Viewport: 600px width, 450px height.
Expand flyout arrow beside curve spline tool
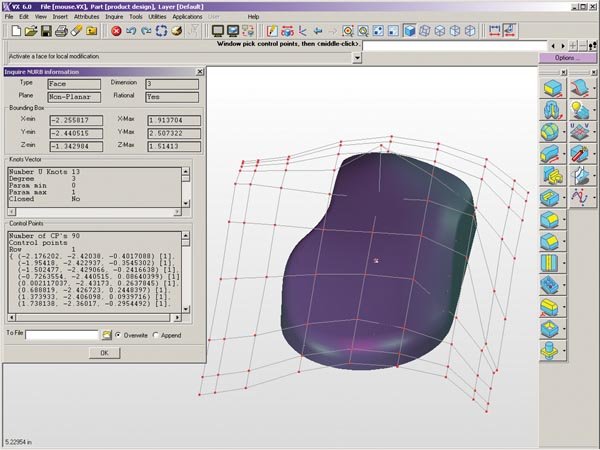click(594, 198)
